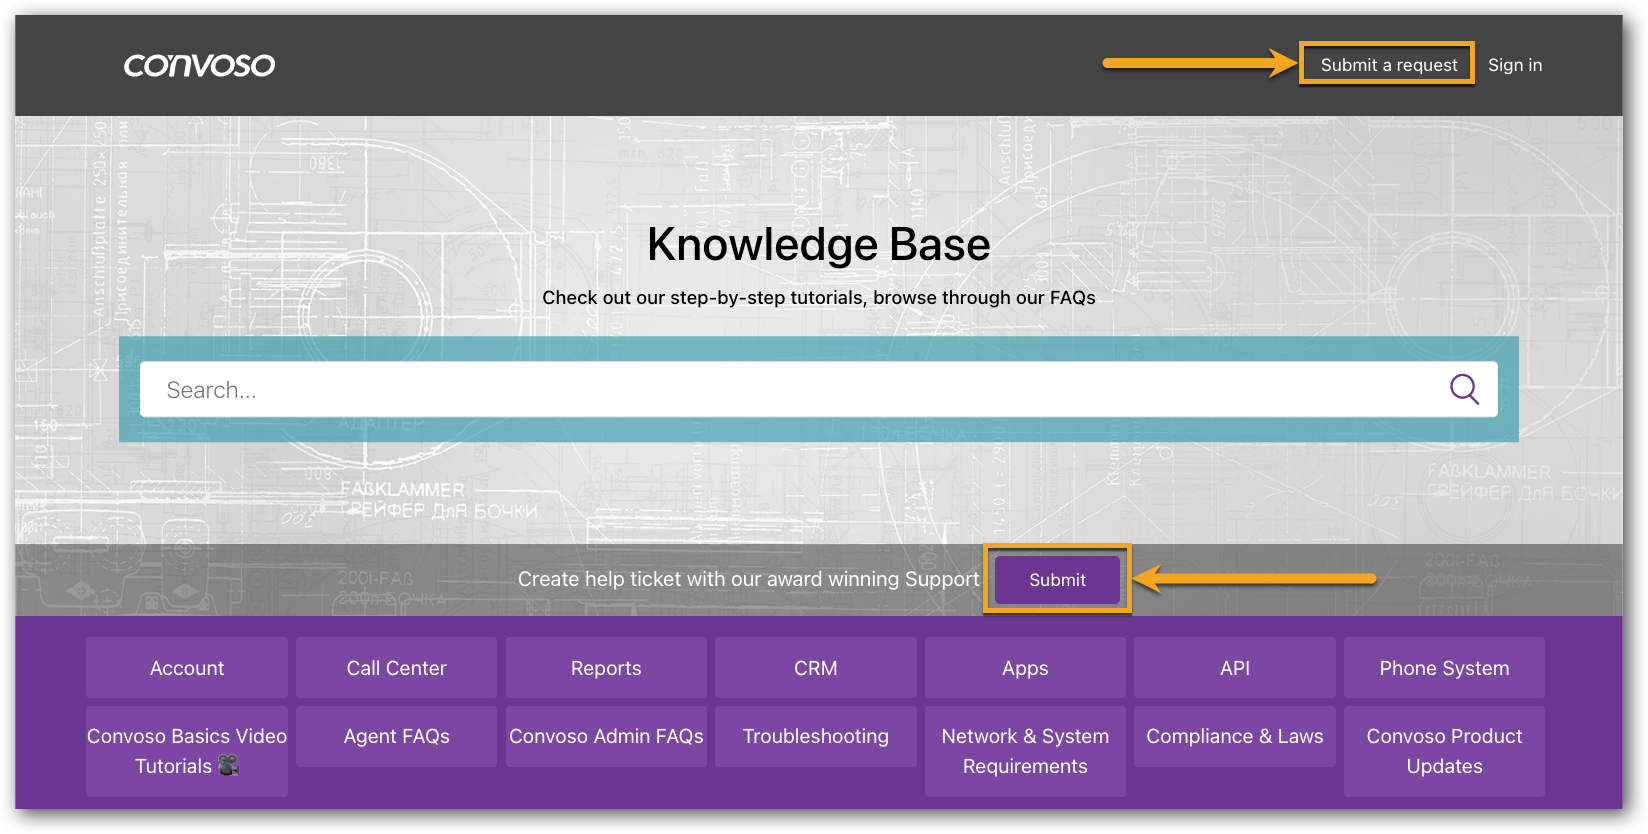Open the API category

(x=1235, y=668)
